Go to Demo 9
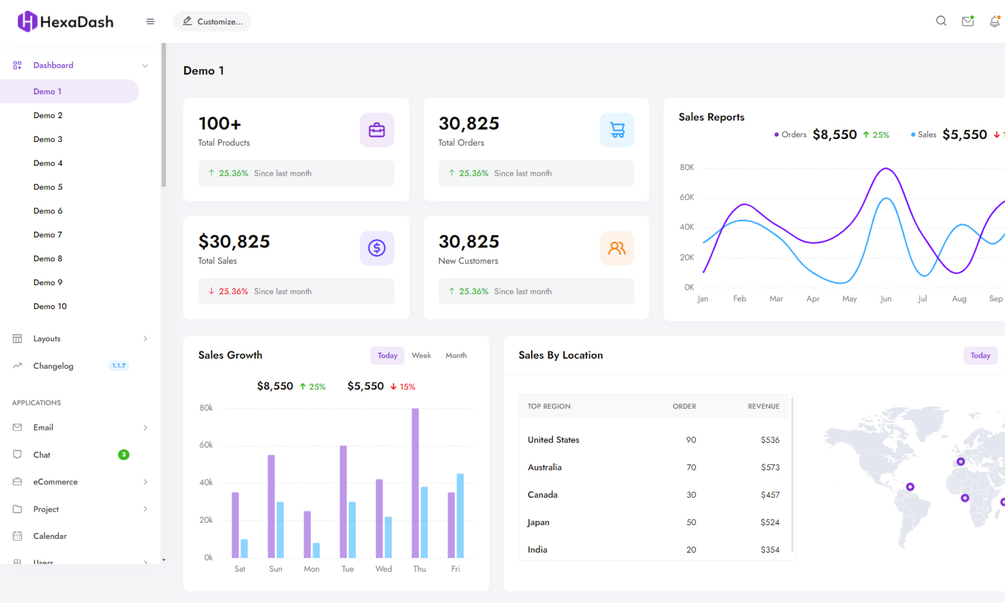This screenshot has width=1005, height=603. (x=48, y=283)
